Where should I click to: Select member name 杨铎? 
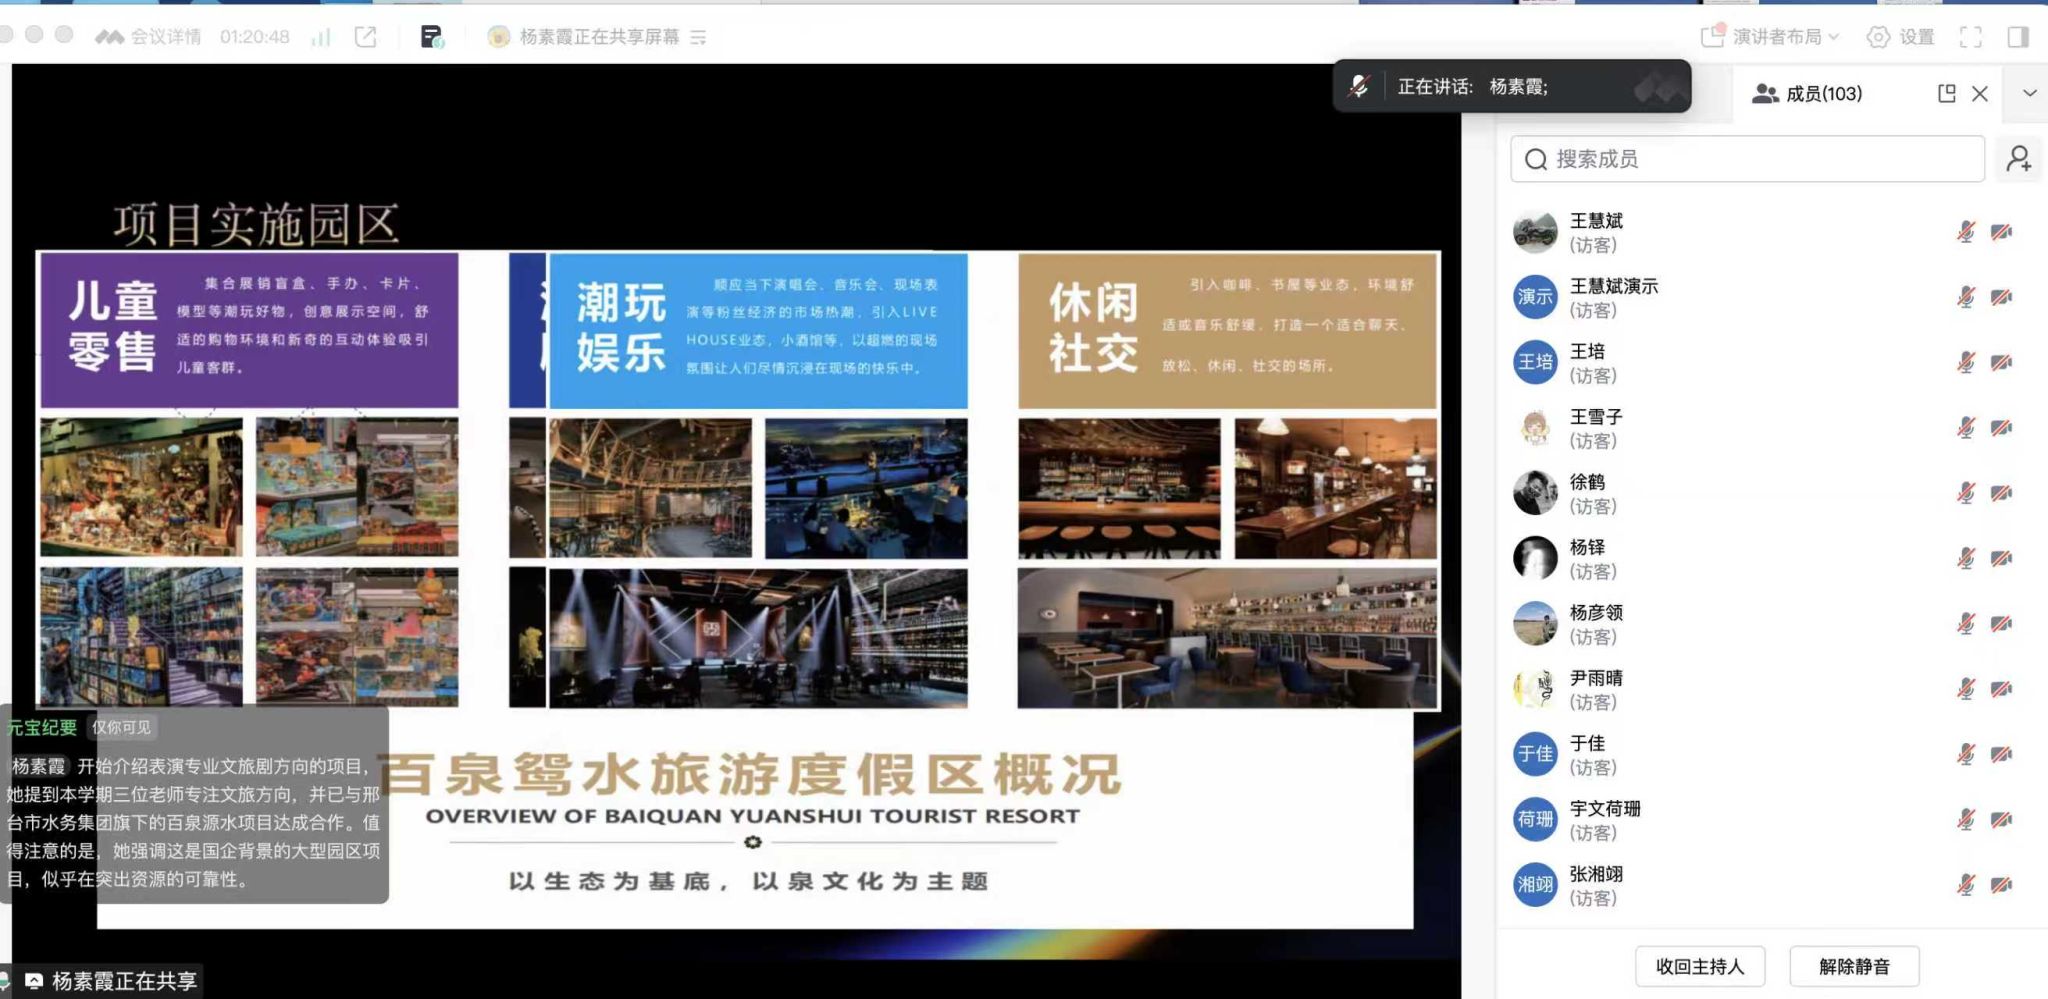tap(1587, 547)
